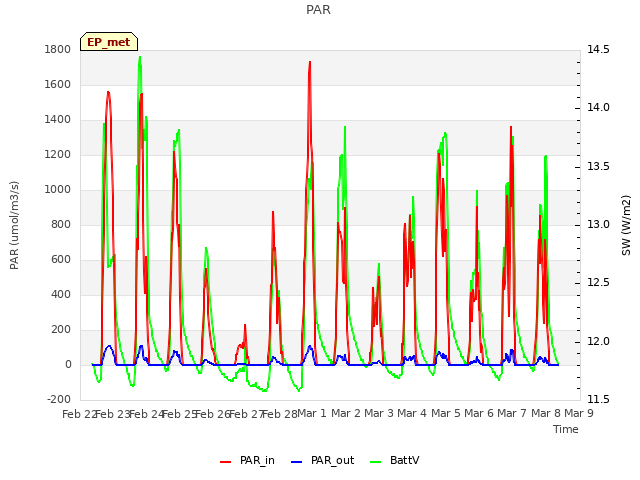
Task: Click the 11.5 right axis value
Action: 598,400
